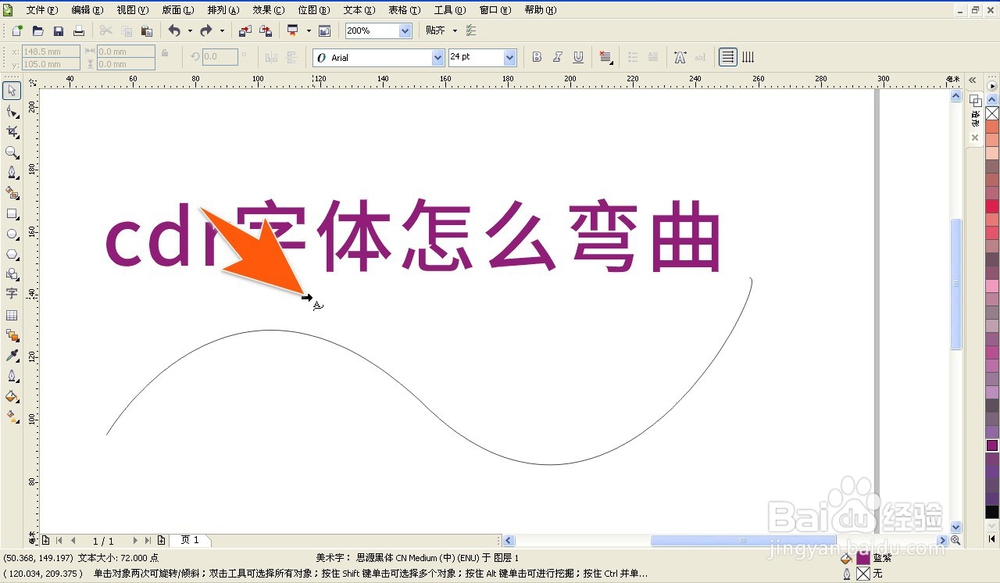Toggle italic formatting
The image size is (1000, 583).
pos(557,57)
